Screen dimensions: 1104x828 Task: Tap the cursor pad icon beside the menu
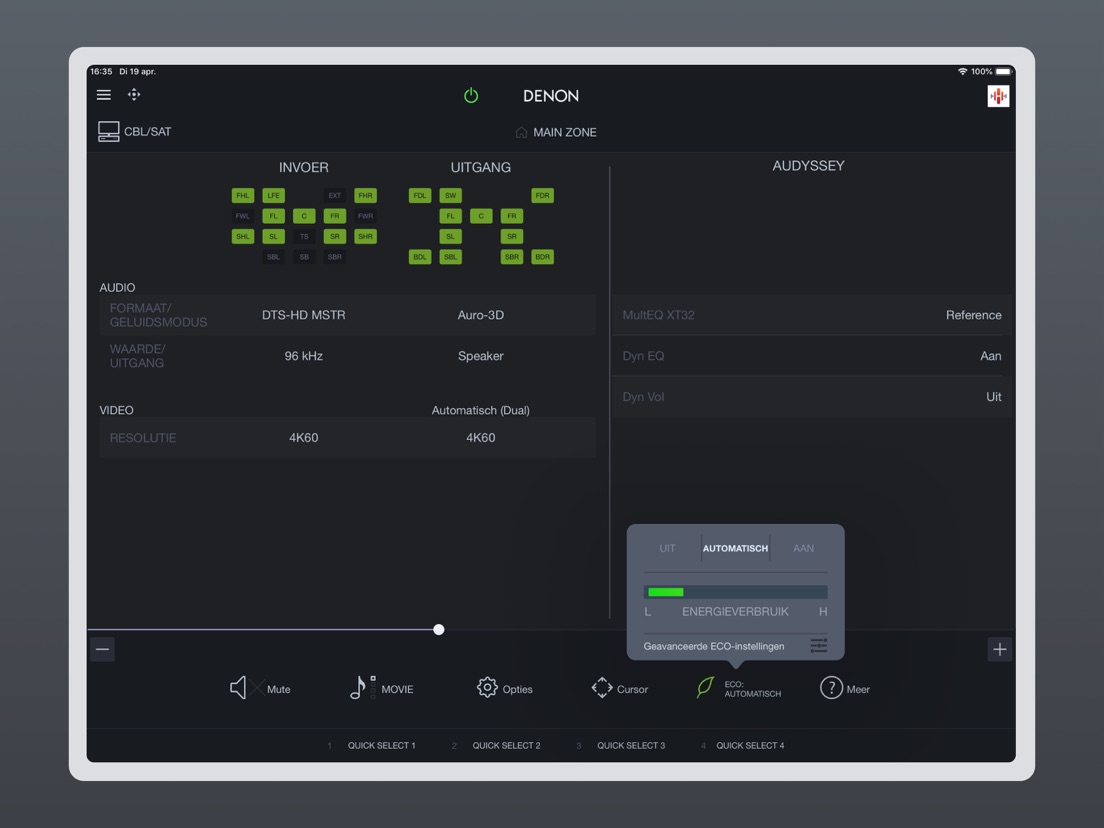(134, 94)
